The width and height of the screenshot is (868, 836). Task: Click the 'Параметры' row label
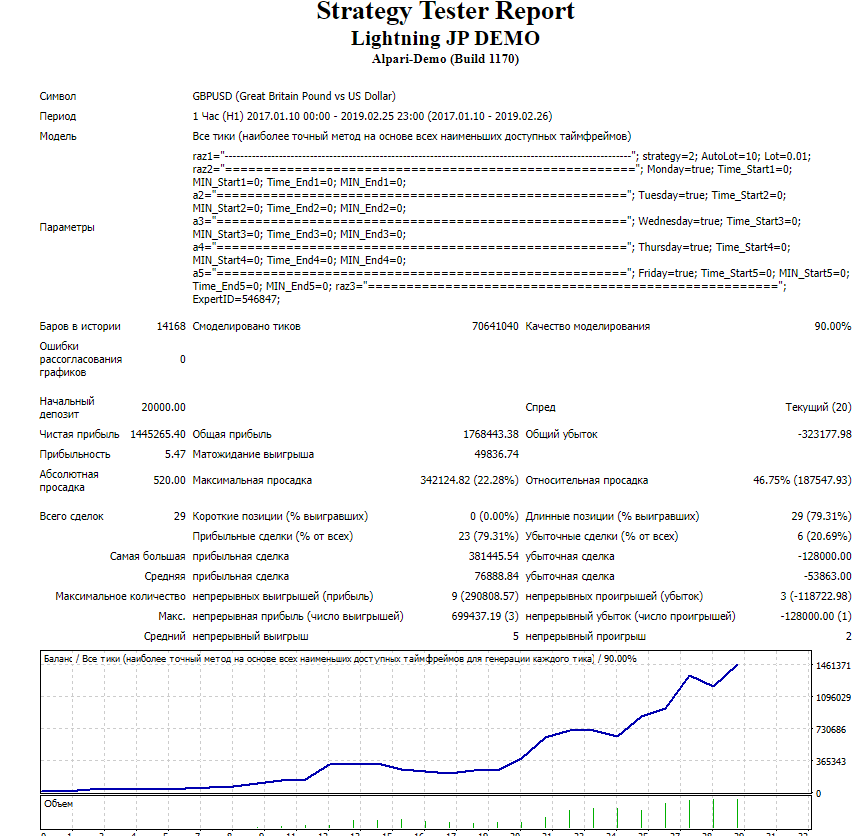67,227
